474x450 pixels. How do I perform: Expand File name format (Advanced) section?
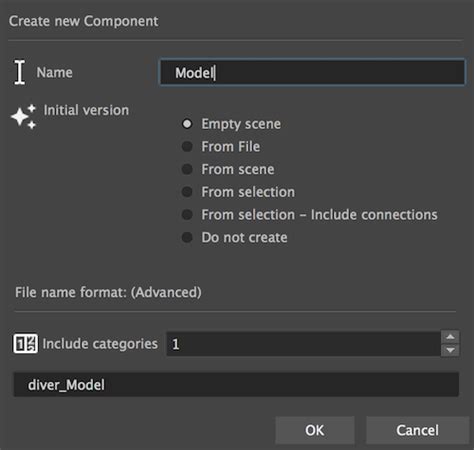pos(108,292)
